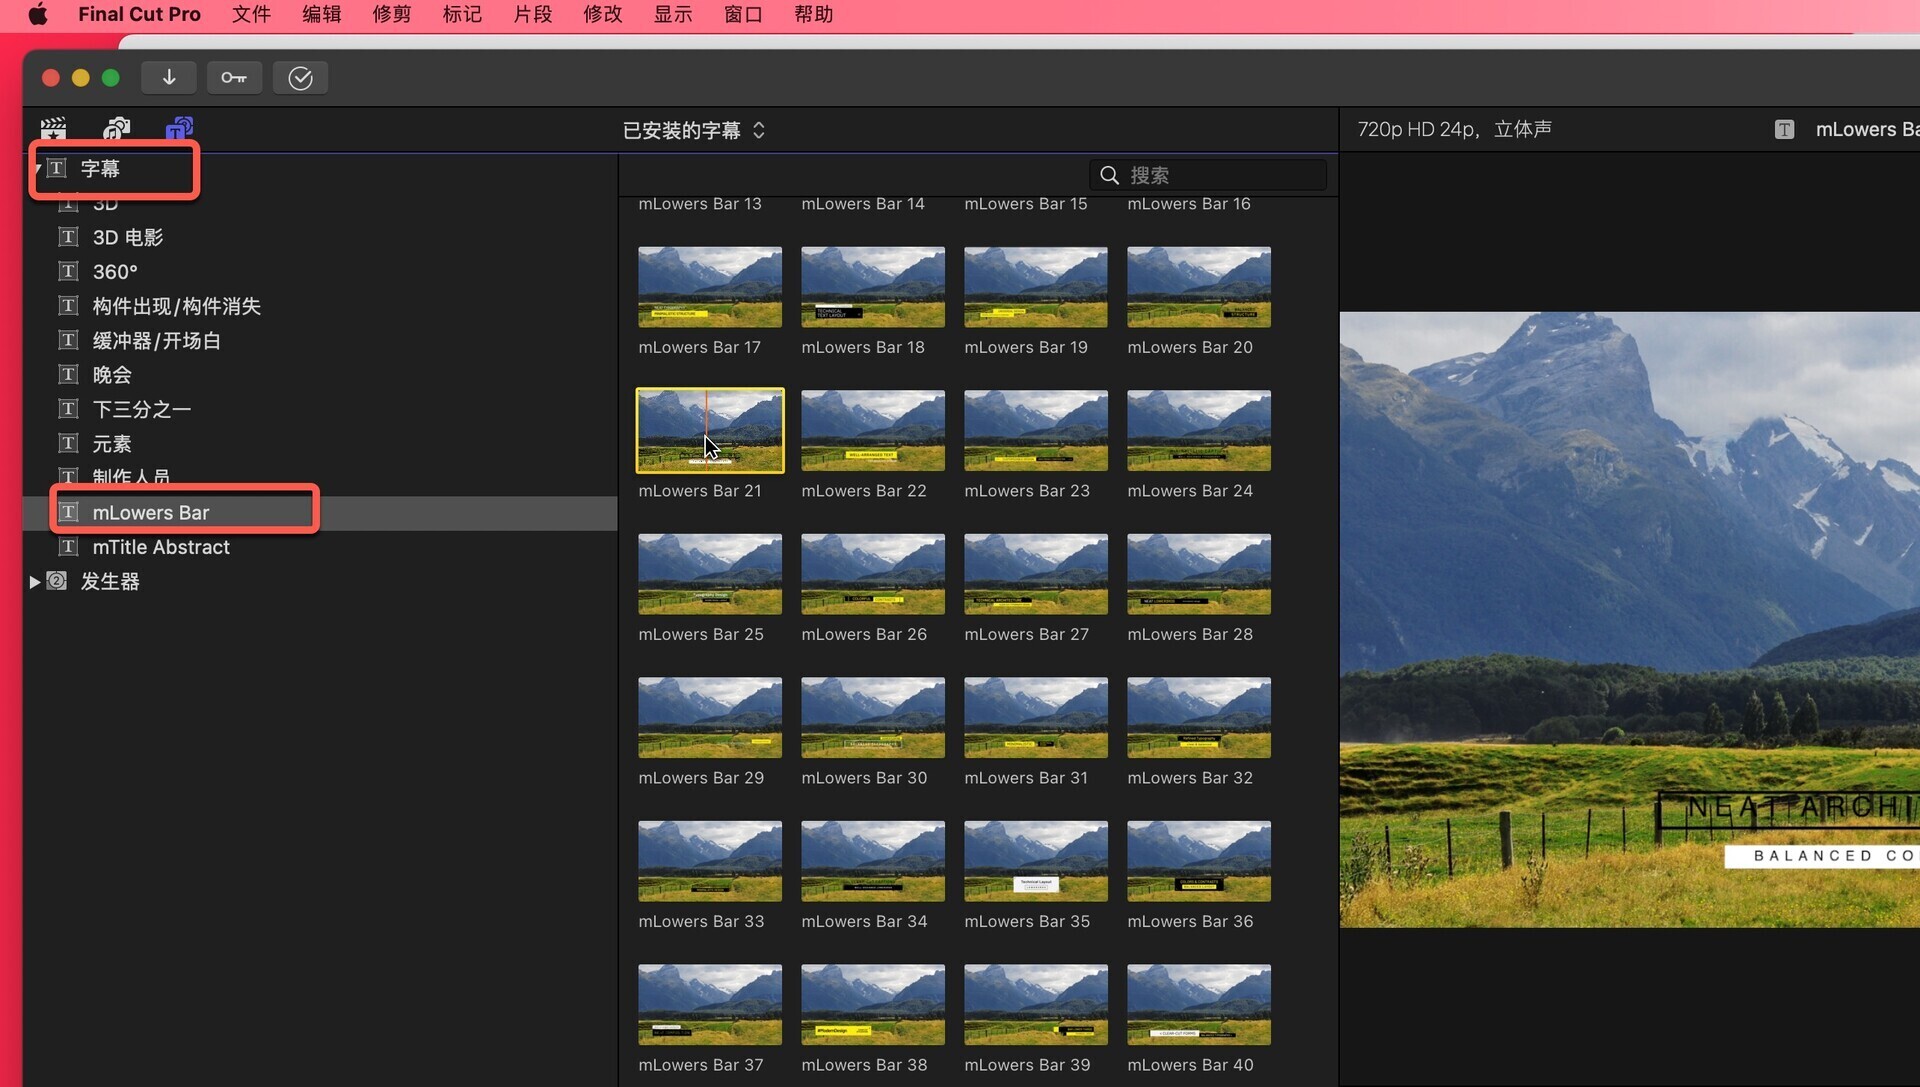Open the 文件 menu
The image size is (1920, 1087).
pyautogui.click(x=251, y=14)
